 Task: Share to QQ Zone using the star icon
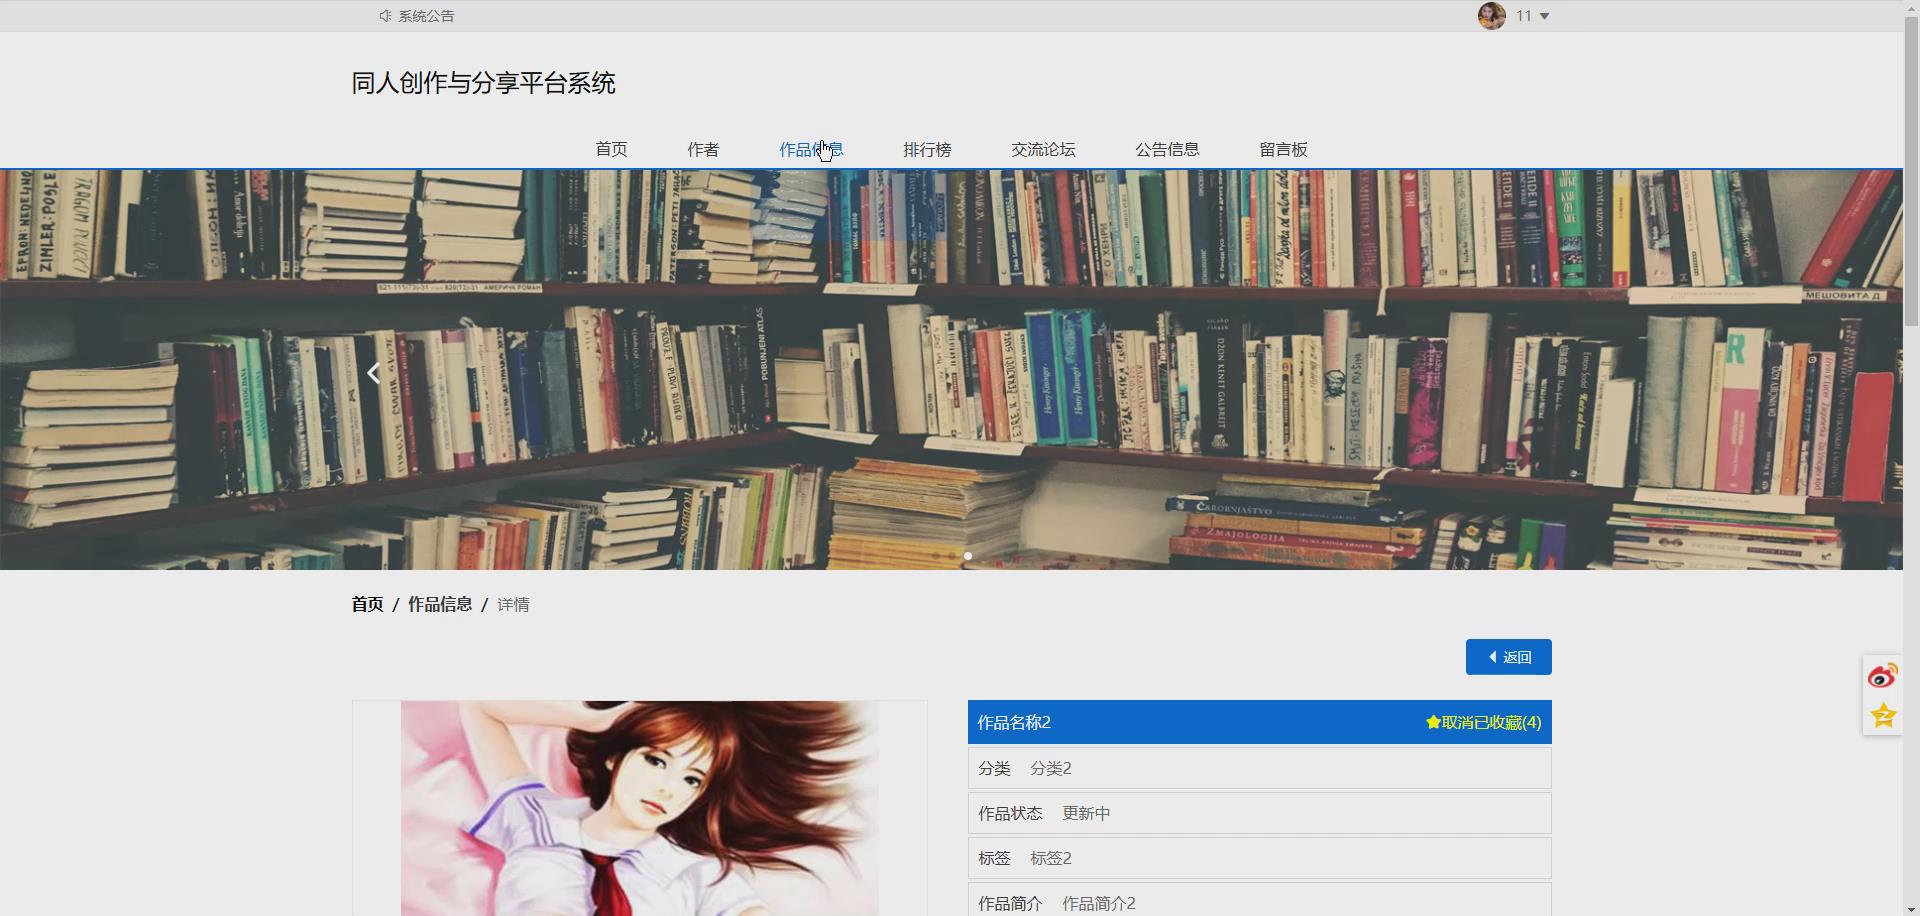pyautogui.click(x=1884, y=713)
